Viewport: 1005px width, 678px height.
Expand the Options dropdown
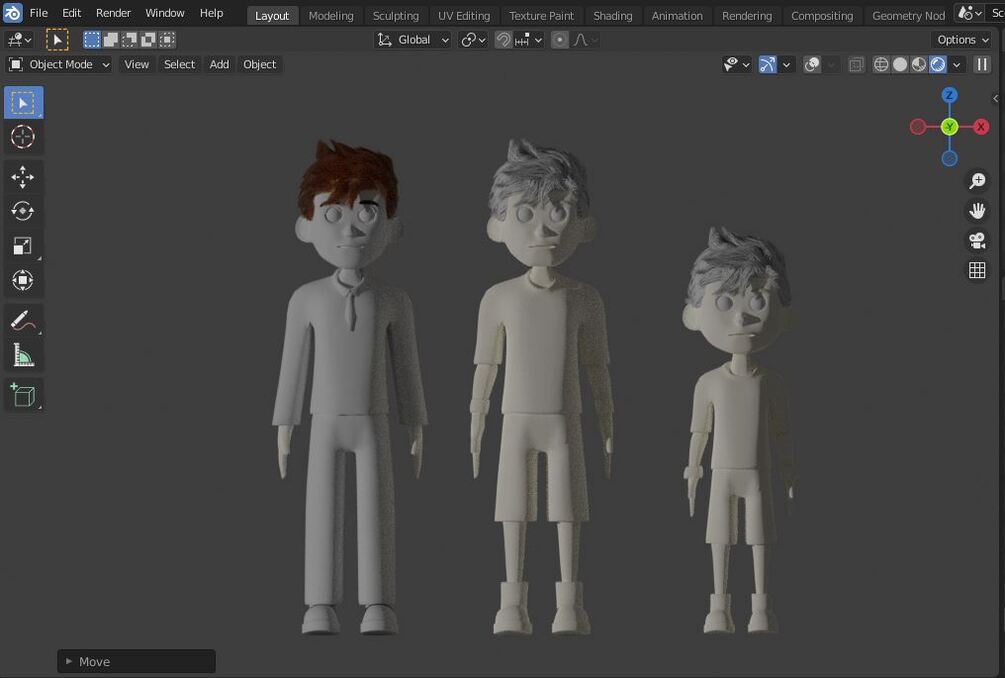click(963, 40)
